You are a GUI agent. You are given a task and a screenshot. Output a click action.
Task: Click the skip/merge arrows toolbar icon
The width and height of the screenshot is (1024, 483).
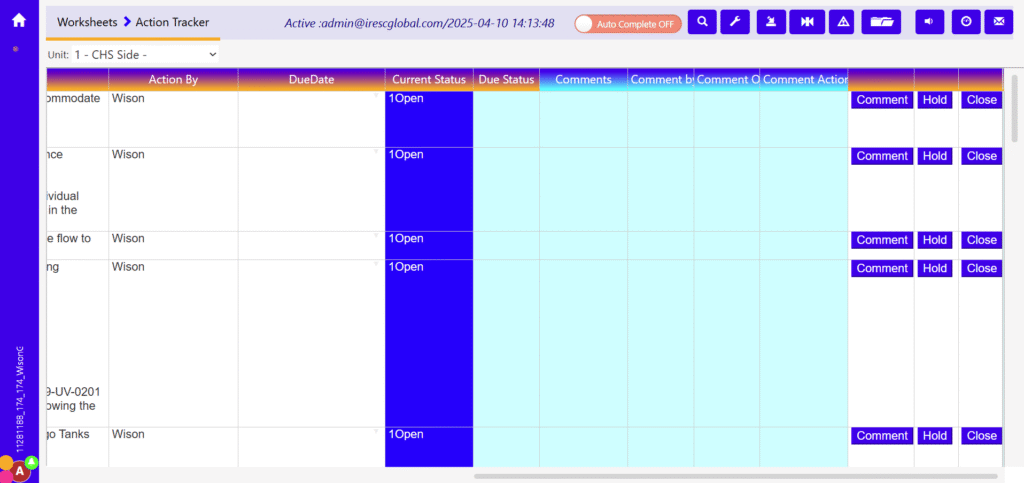pyautogui.click(x=806, y=22)
